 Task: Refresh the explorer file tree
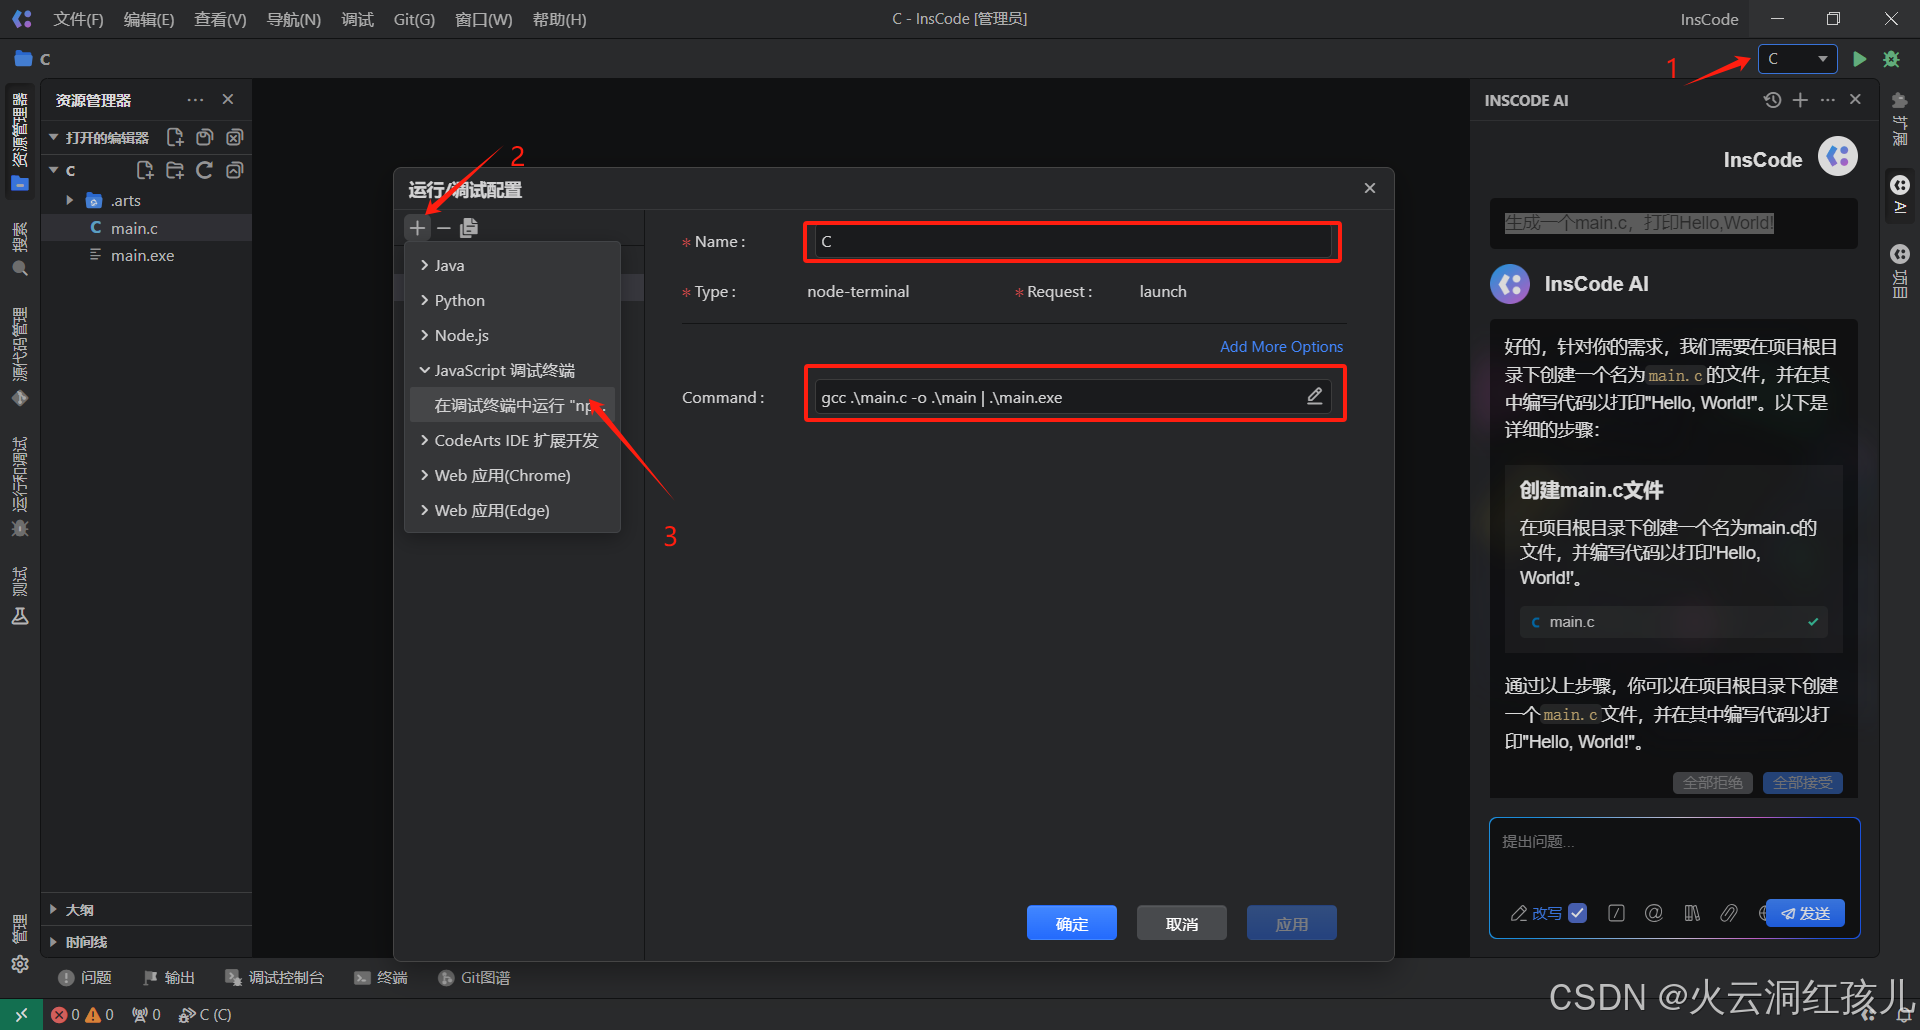coord(205,170)
